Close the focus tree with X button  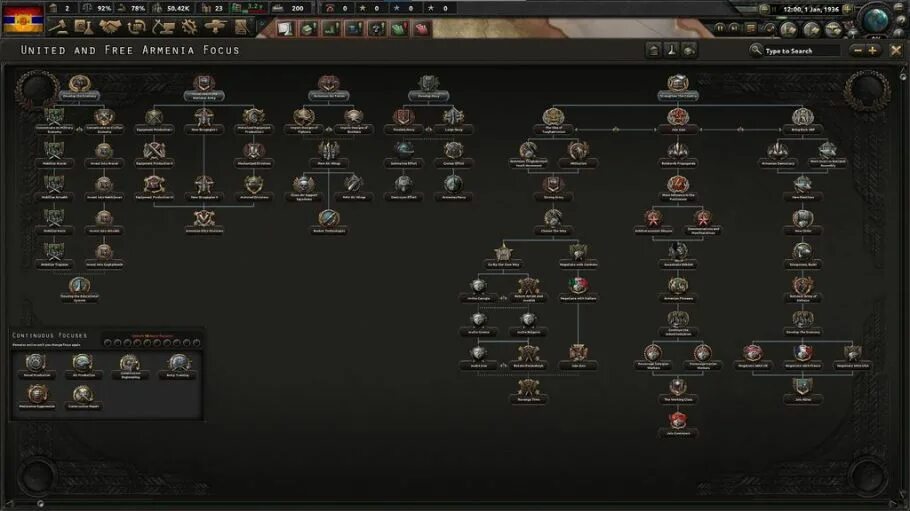click(x=896, y=51)
